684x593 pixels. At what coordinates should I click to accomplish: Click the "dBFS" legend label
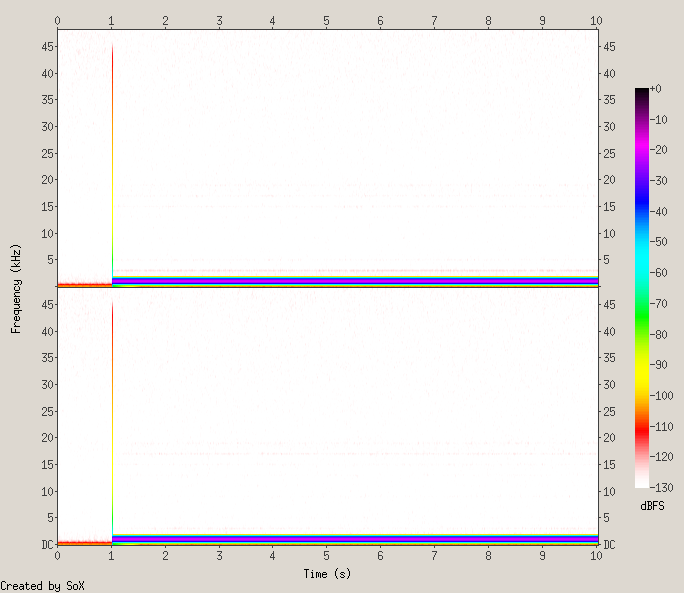tap(652, 506)
